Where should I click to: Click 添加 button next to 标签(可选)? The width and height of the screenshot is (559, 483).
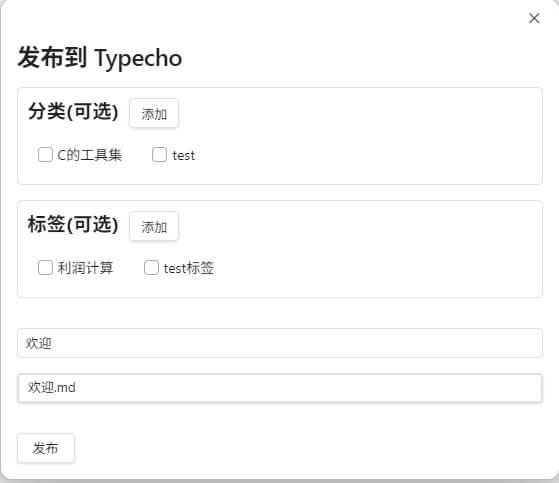coord(154,226)
